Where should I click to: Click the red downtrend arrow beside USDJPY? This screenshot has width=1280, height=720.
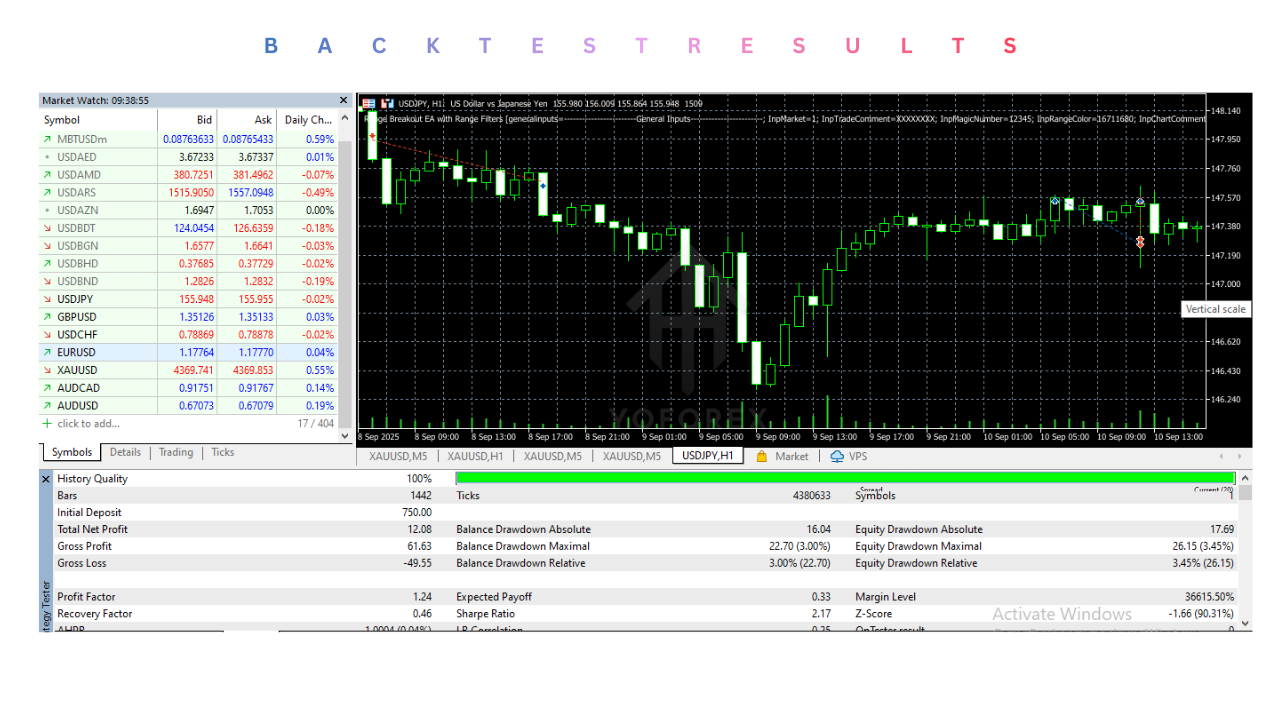tap(46, 299)
